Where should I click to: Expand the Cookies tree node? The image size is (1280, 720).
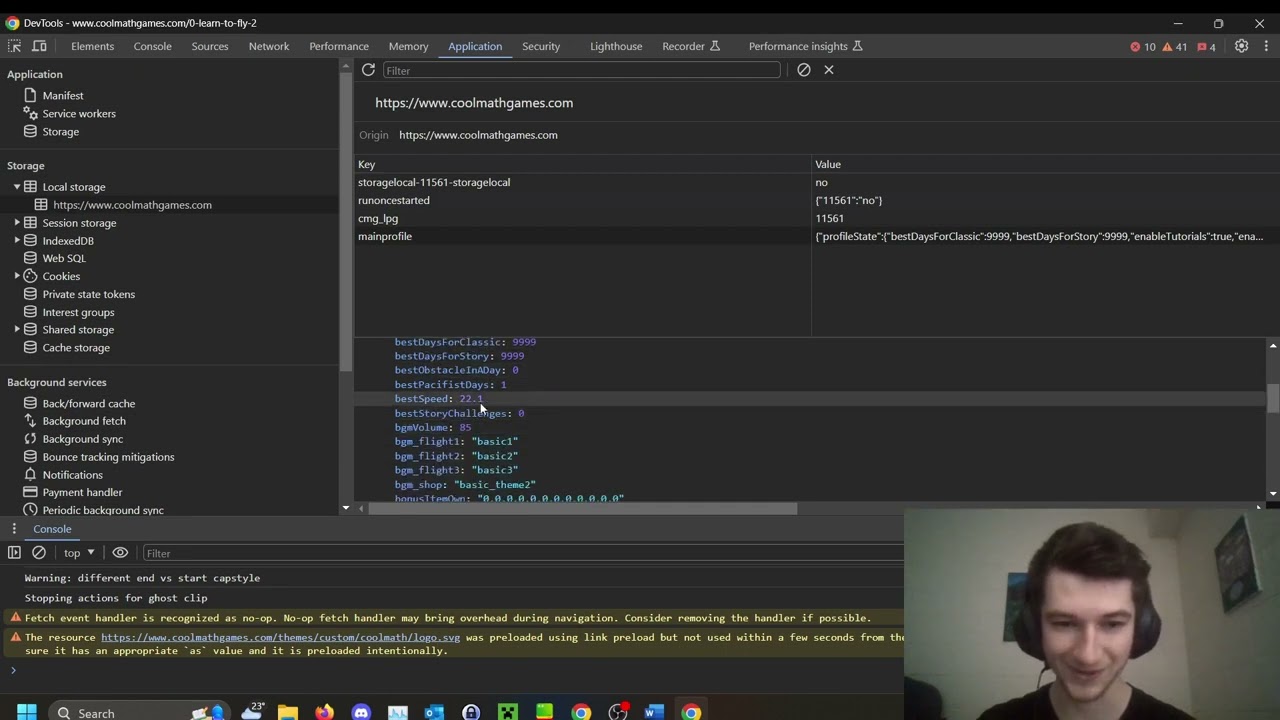17,276
